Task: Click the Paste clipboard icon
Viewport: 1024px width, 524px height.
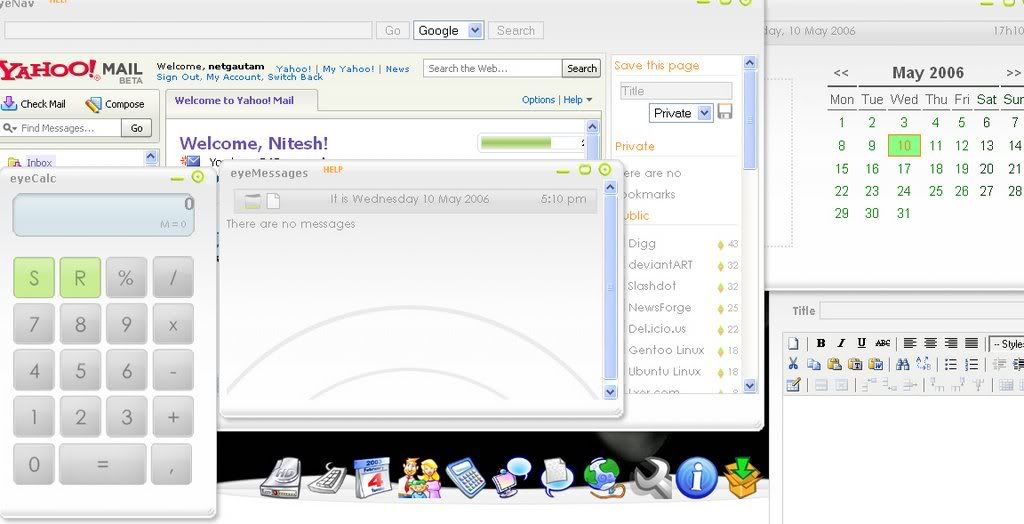Action: [x=834, y=364]
